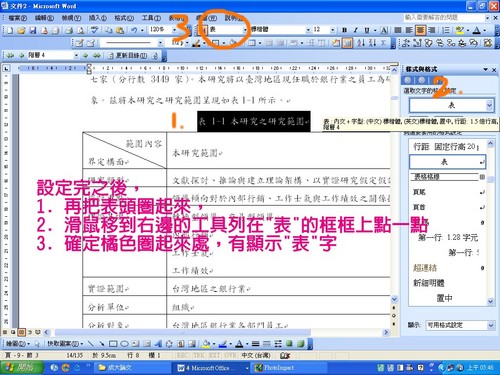Open line spacing options
Image resolution: width=500 pixels, height=375 pixels.
(446, 30)
